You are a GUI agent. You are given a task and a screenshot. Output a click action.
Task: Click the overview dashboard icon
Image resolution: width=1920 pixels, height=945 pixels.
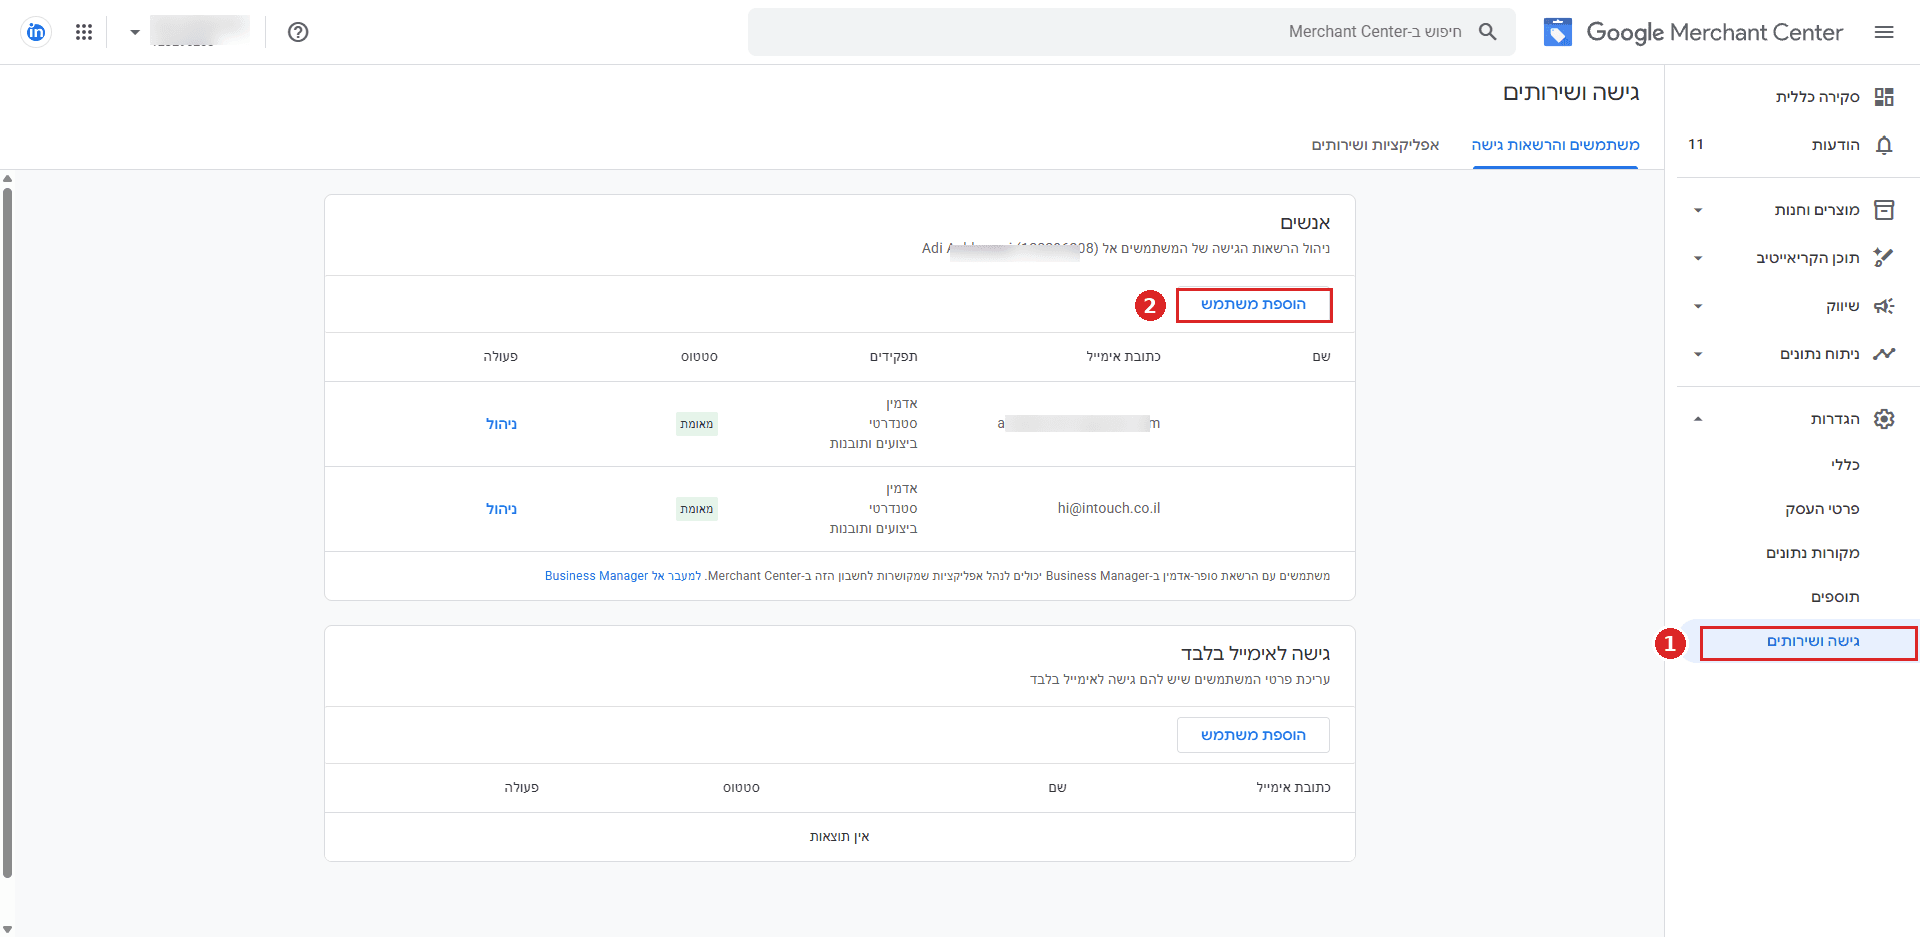(x=1884, y=97)
